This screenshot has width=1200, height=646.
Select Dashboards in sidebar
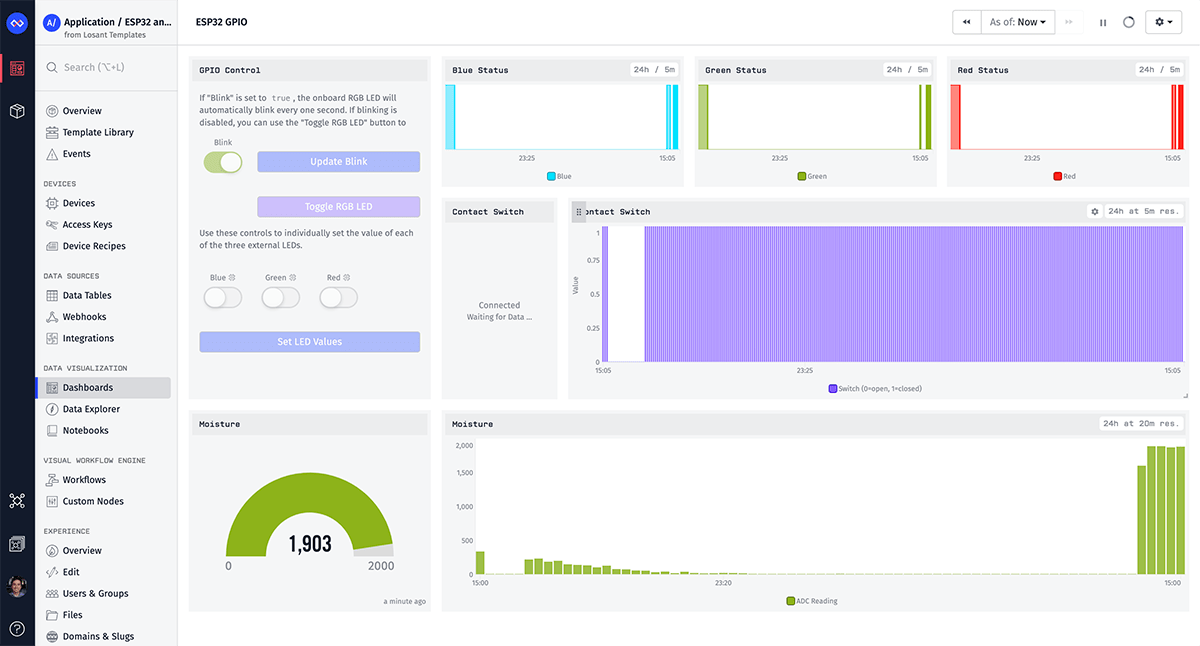[103, 387]
